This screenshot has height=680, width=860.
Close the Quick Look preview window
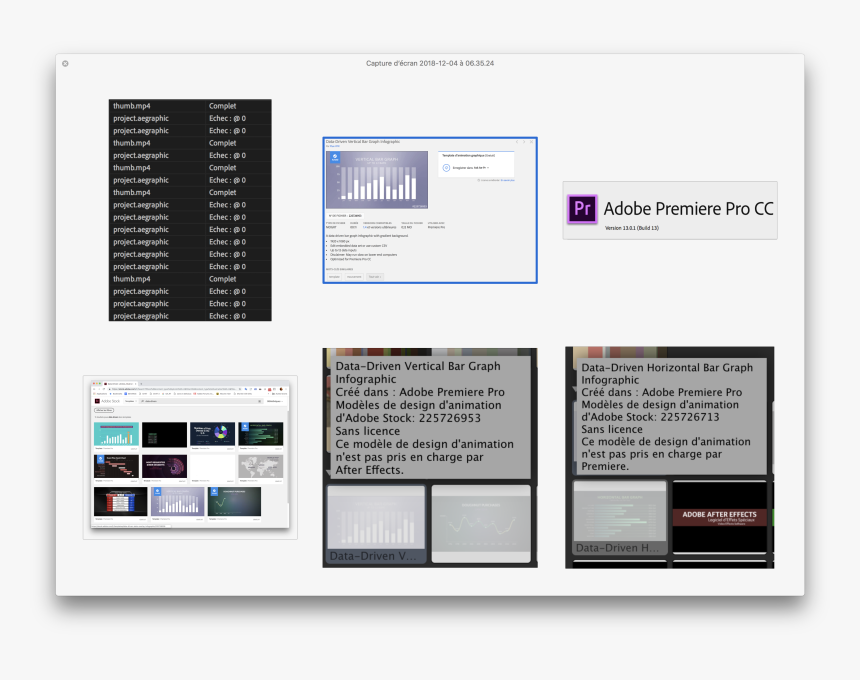[65, 63]
